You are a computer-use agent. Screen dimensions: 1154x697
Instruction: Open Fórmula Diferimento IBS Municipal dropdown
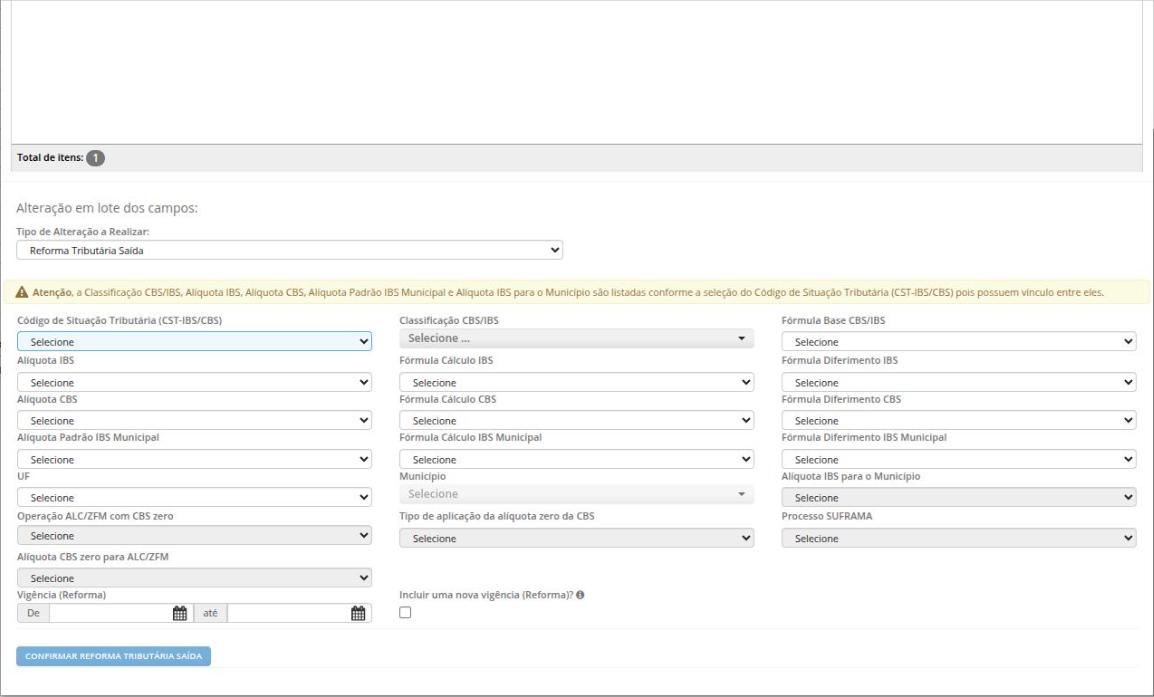click(x=958, y=459)
